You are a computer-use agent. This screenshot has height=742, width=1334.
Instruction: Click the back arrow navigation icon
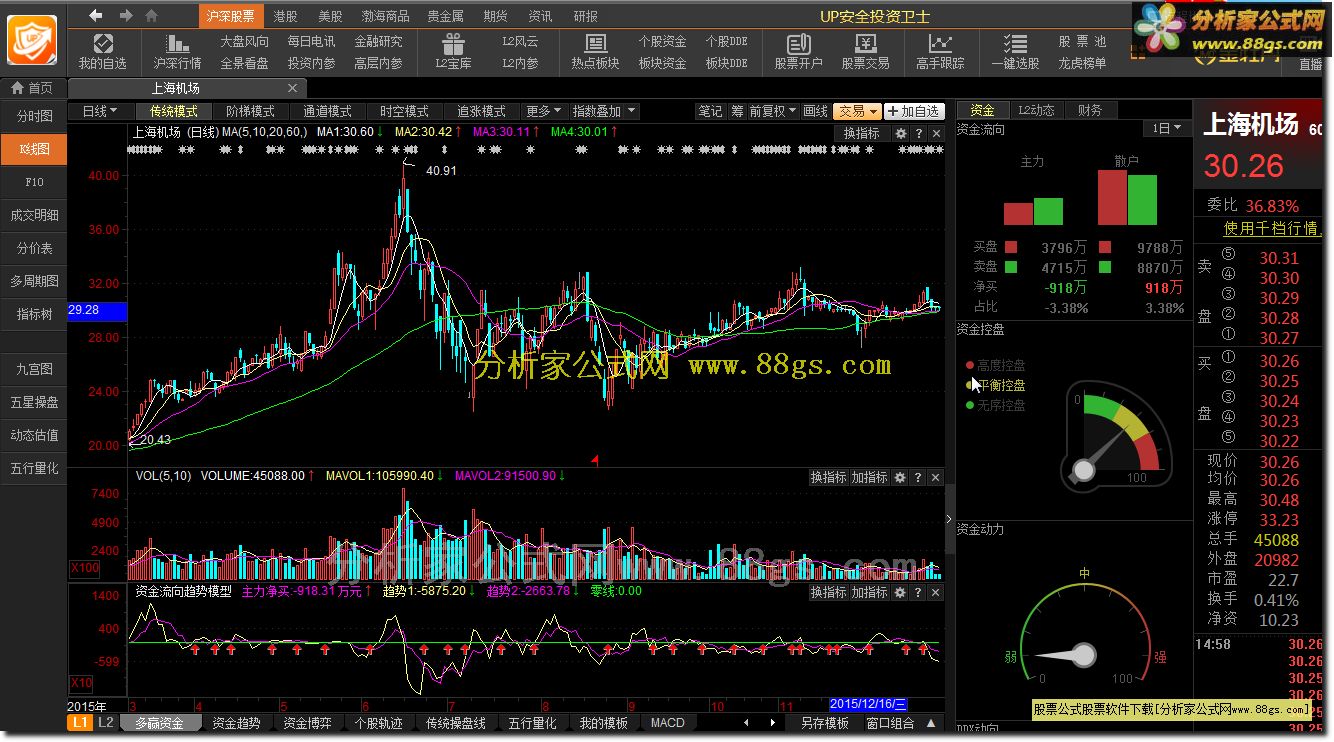(96, 15)
